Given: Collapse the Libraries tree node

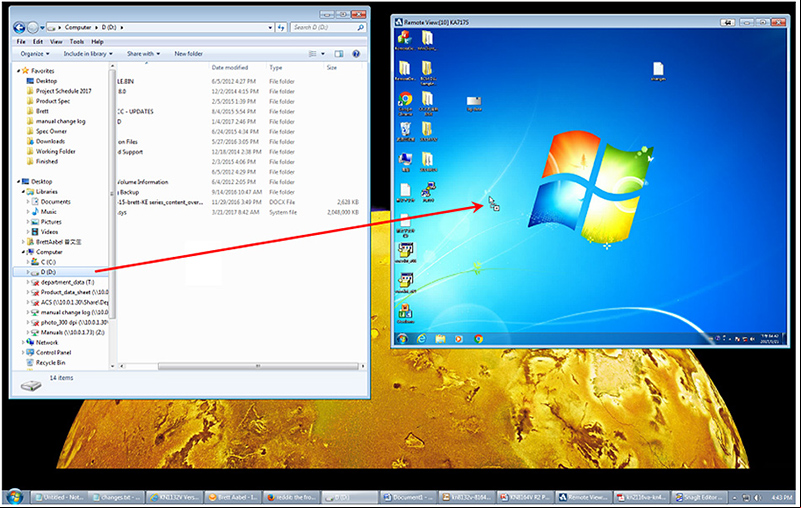Looking at the screenshot, I should [x=23, y=192].
